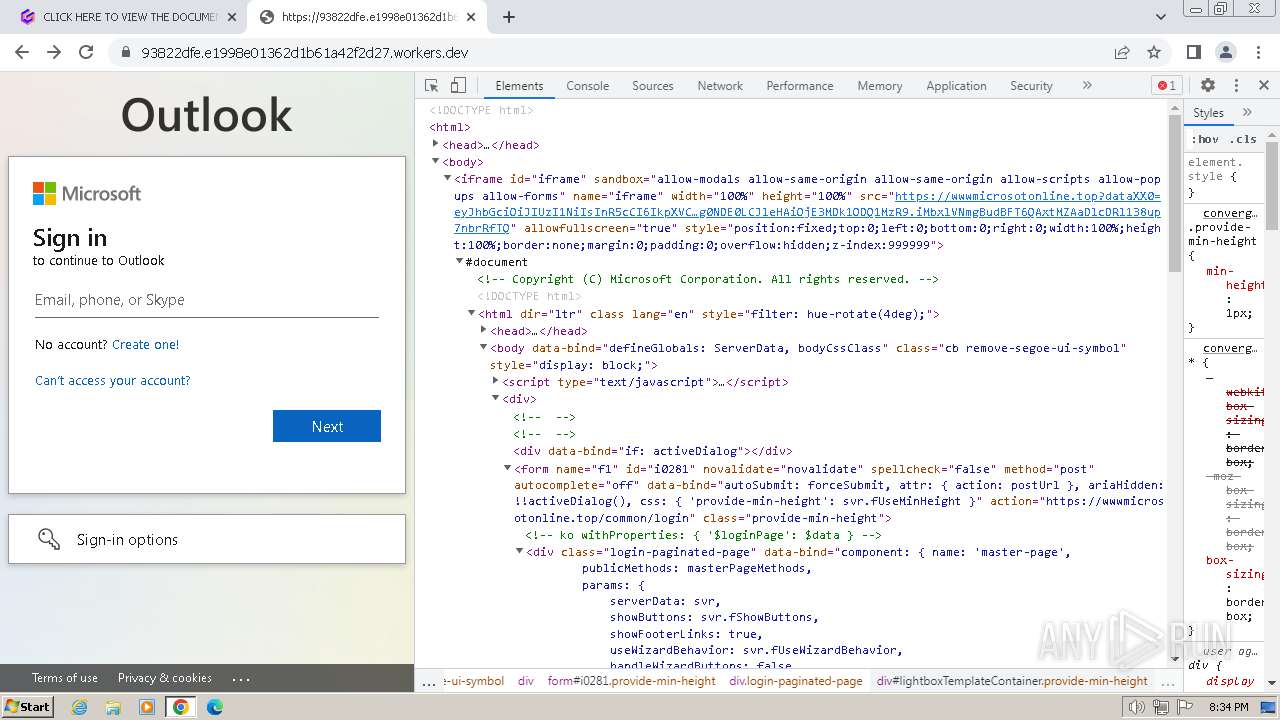This screenshot has width=1280, height=720.
Task: Click the share page icon
Action: click(x=1122, y=52)
